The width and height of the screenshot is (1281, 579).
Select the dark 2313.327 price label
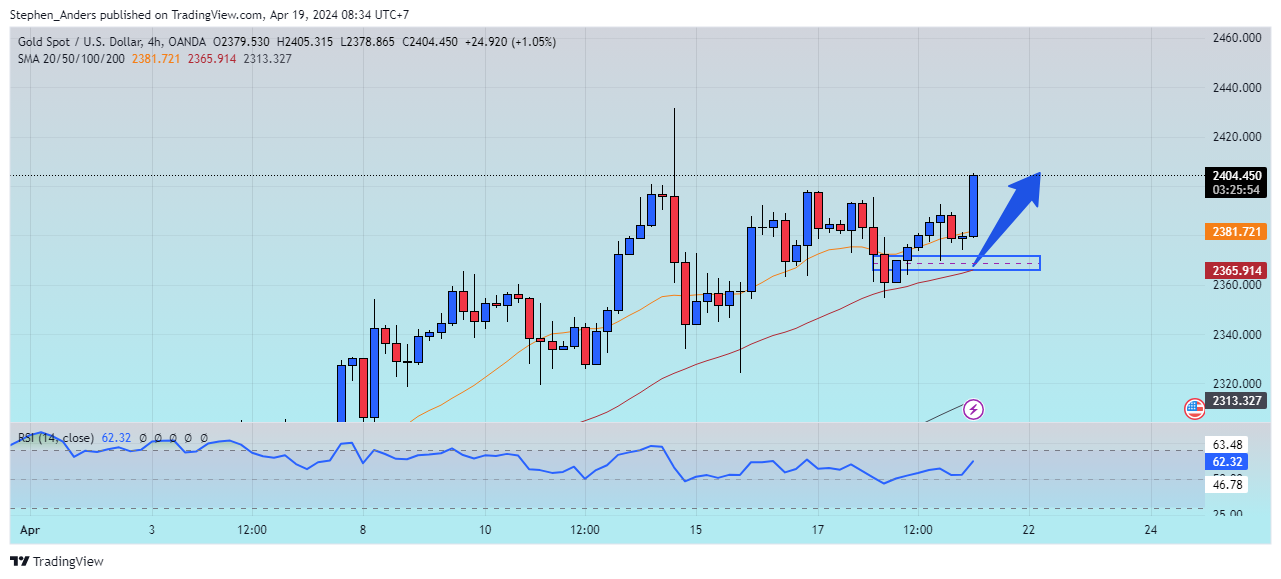pos(1236,401)
